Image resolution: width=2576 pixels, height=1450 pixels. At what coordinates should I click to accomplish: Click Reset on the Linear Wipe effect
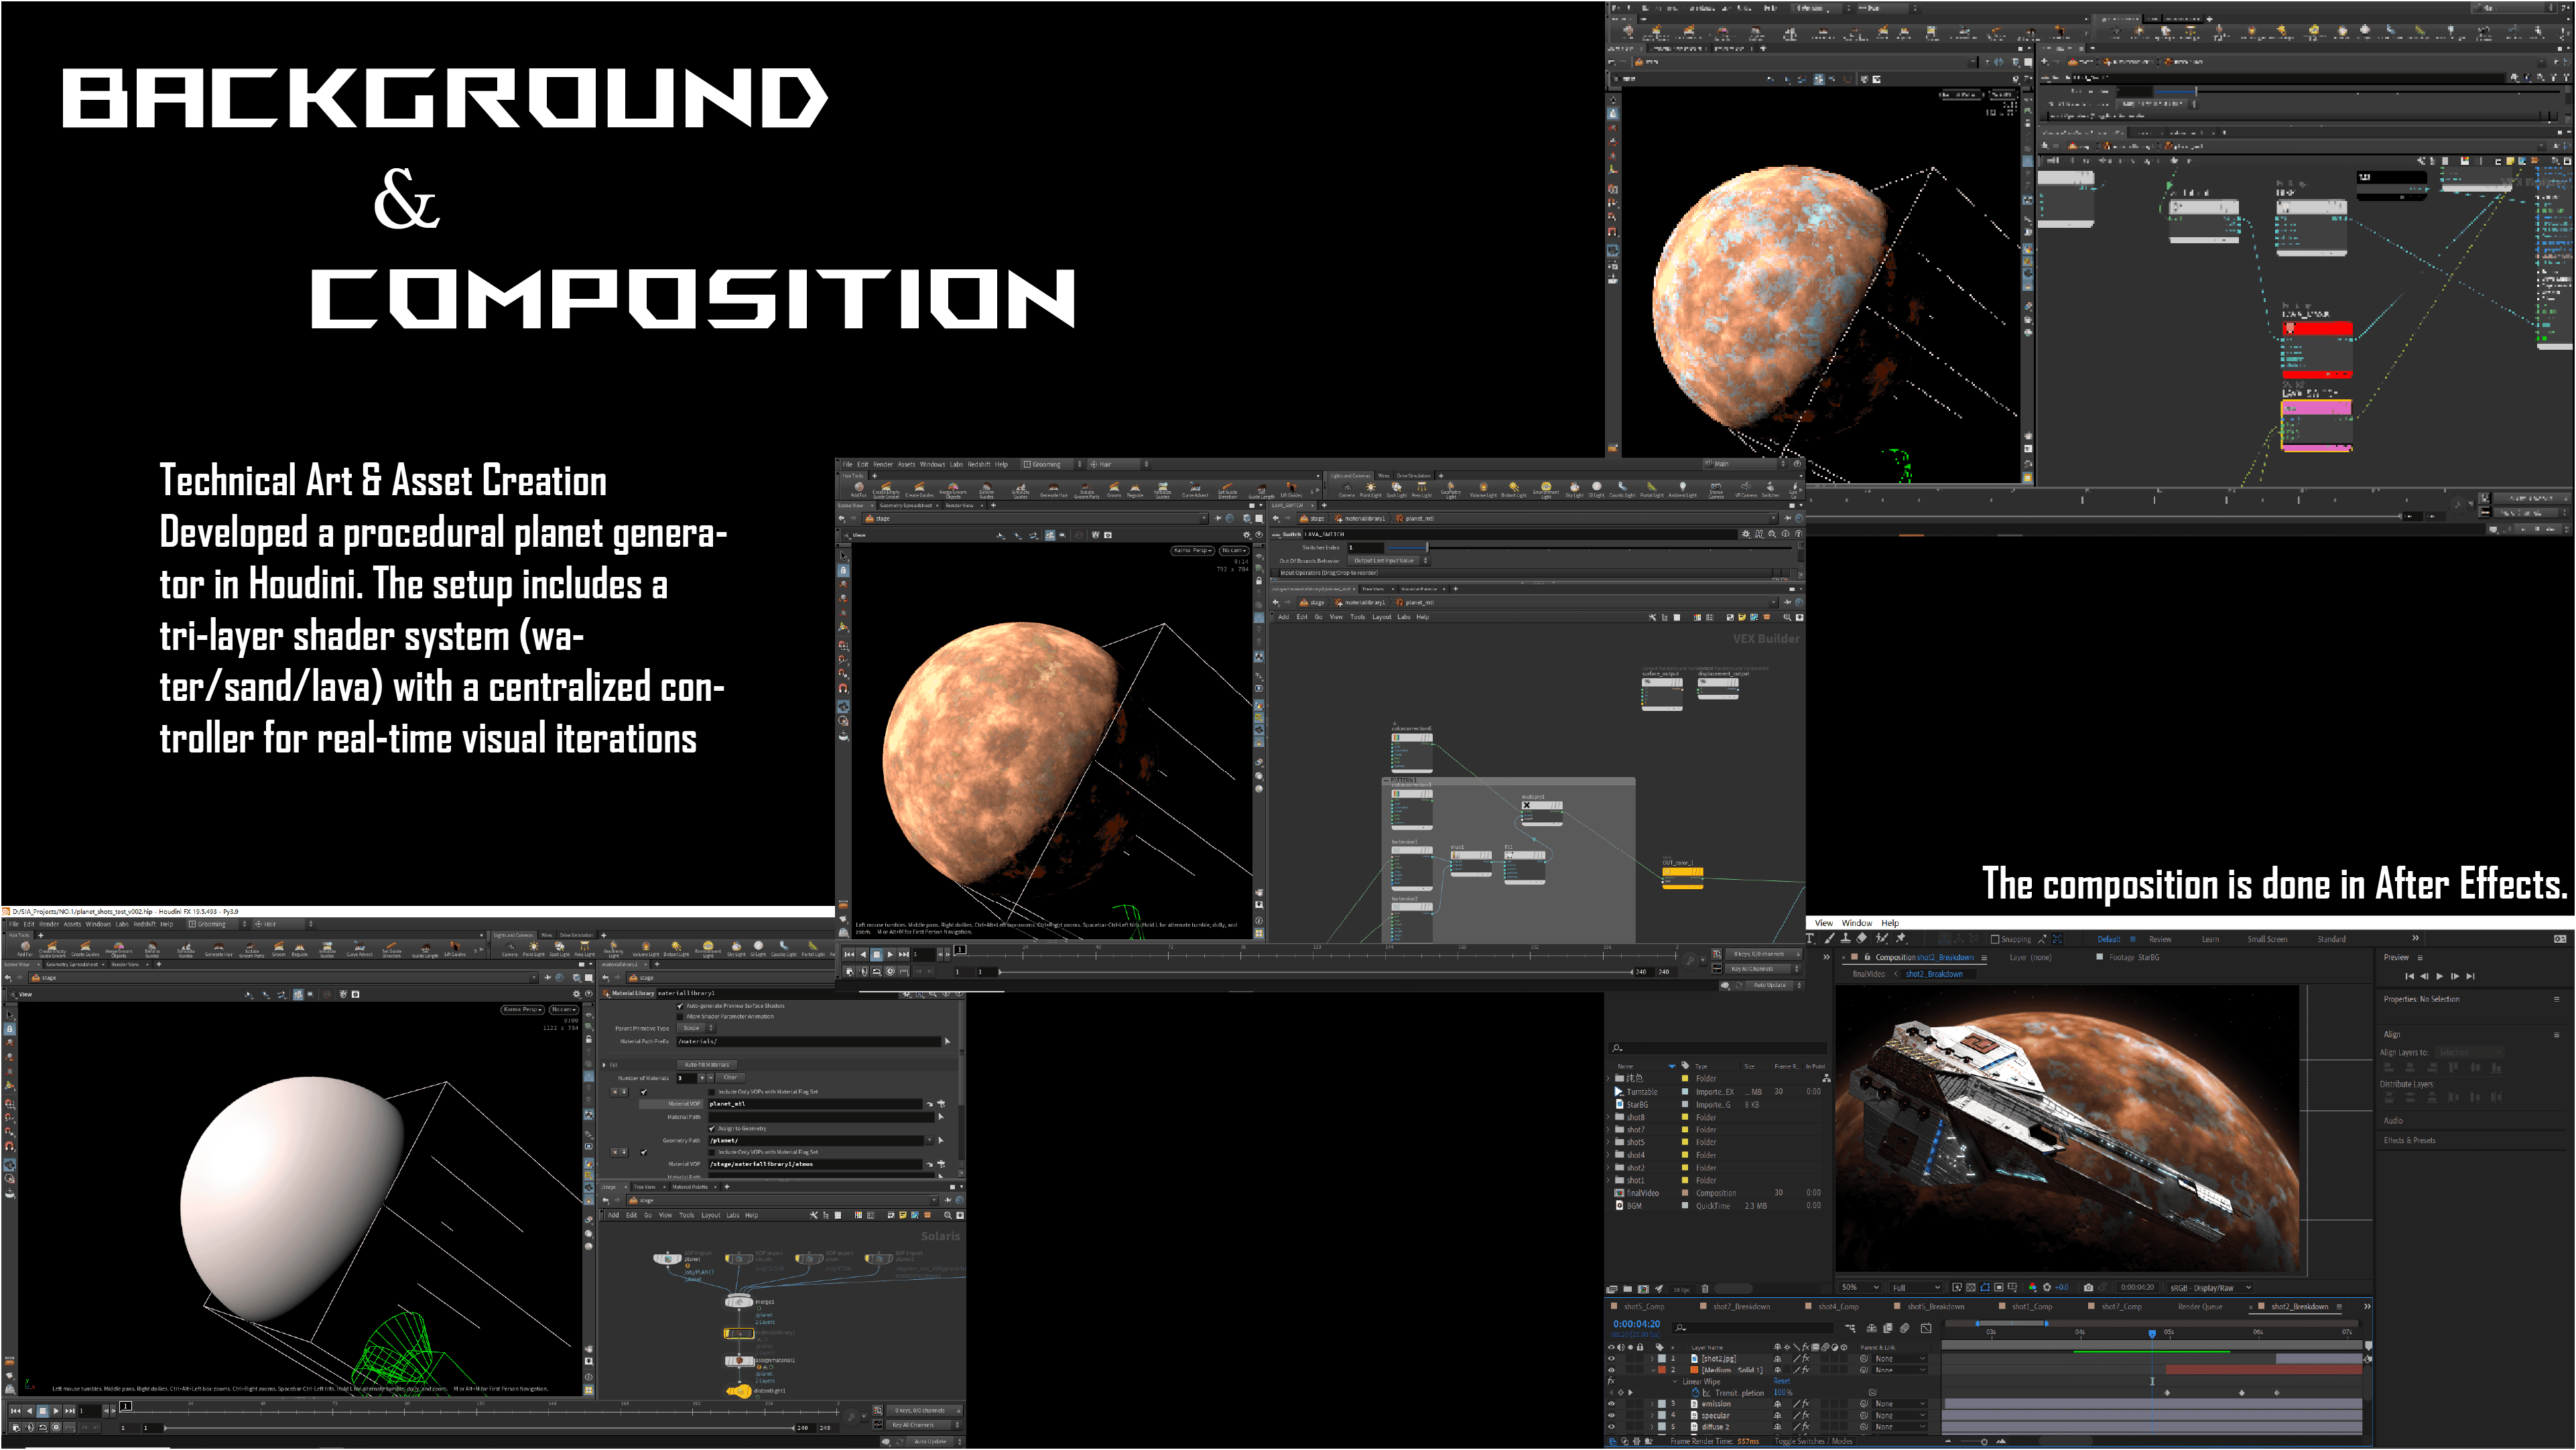(1782, 1381)
